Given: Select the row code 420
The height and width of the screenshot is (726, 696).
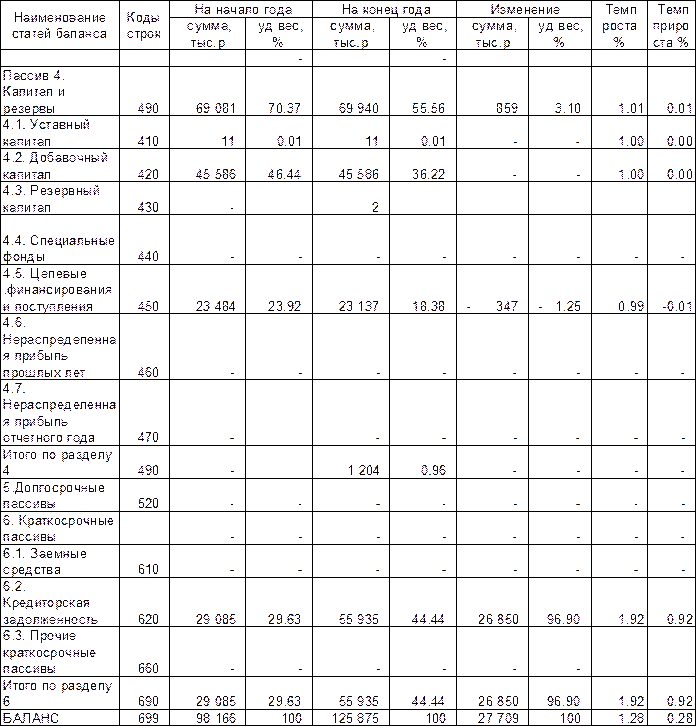Looking at the screenshot, I should [148, 175].
